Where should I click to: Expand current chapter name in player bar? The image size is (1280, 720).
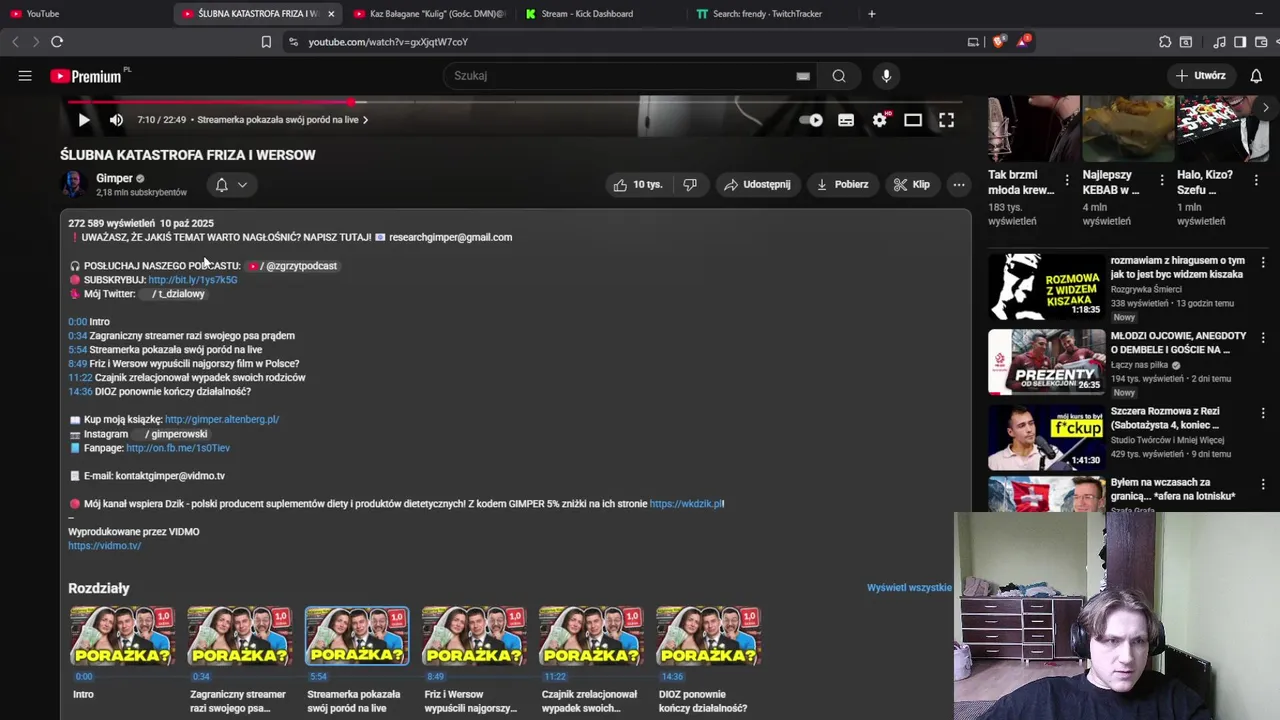point(283,120)
